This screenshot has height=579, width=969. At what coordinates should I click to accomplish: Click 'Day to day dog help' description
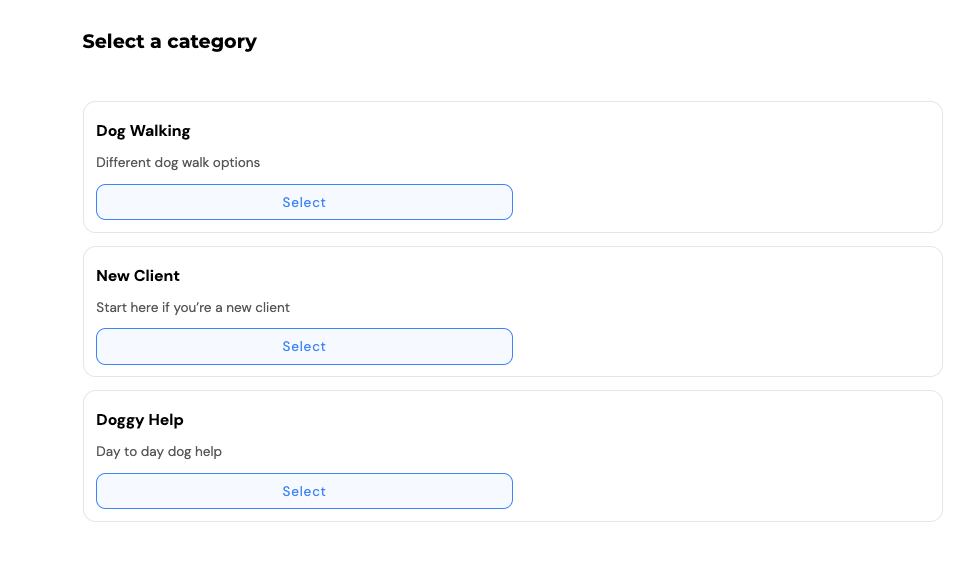[x=159, y=452]
